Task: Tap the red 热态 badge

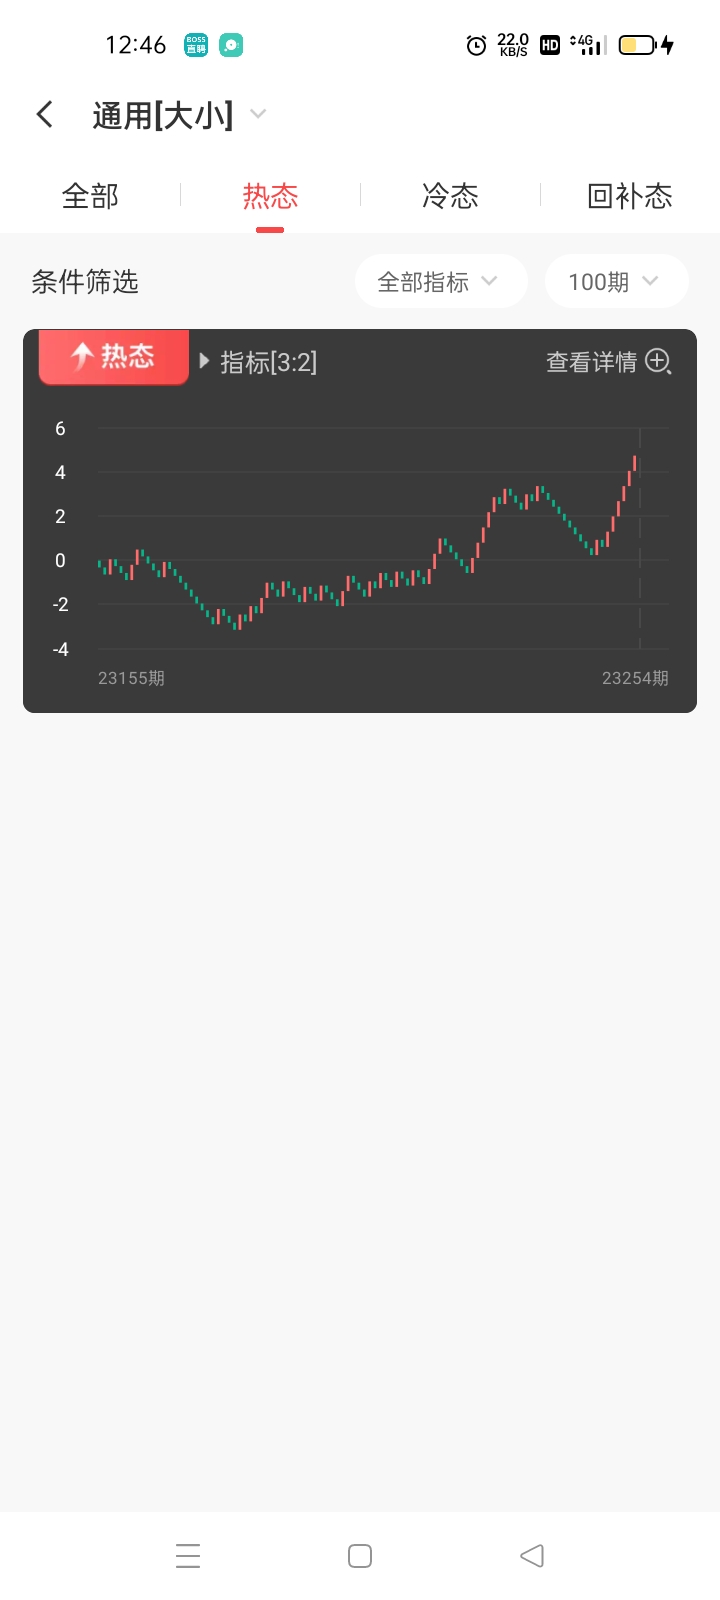Action: (x=114, y=356)
